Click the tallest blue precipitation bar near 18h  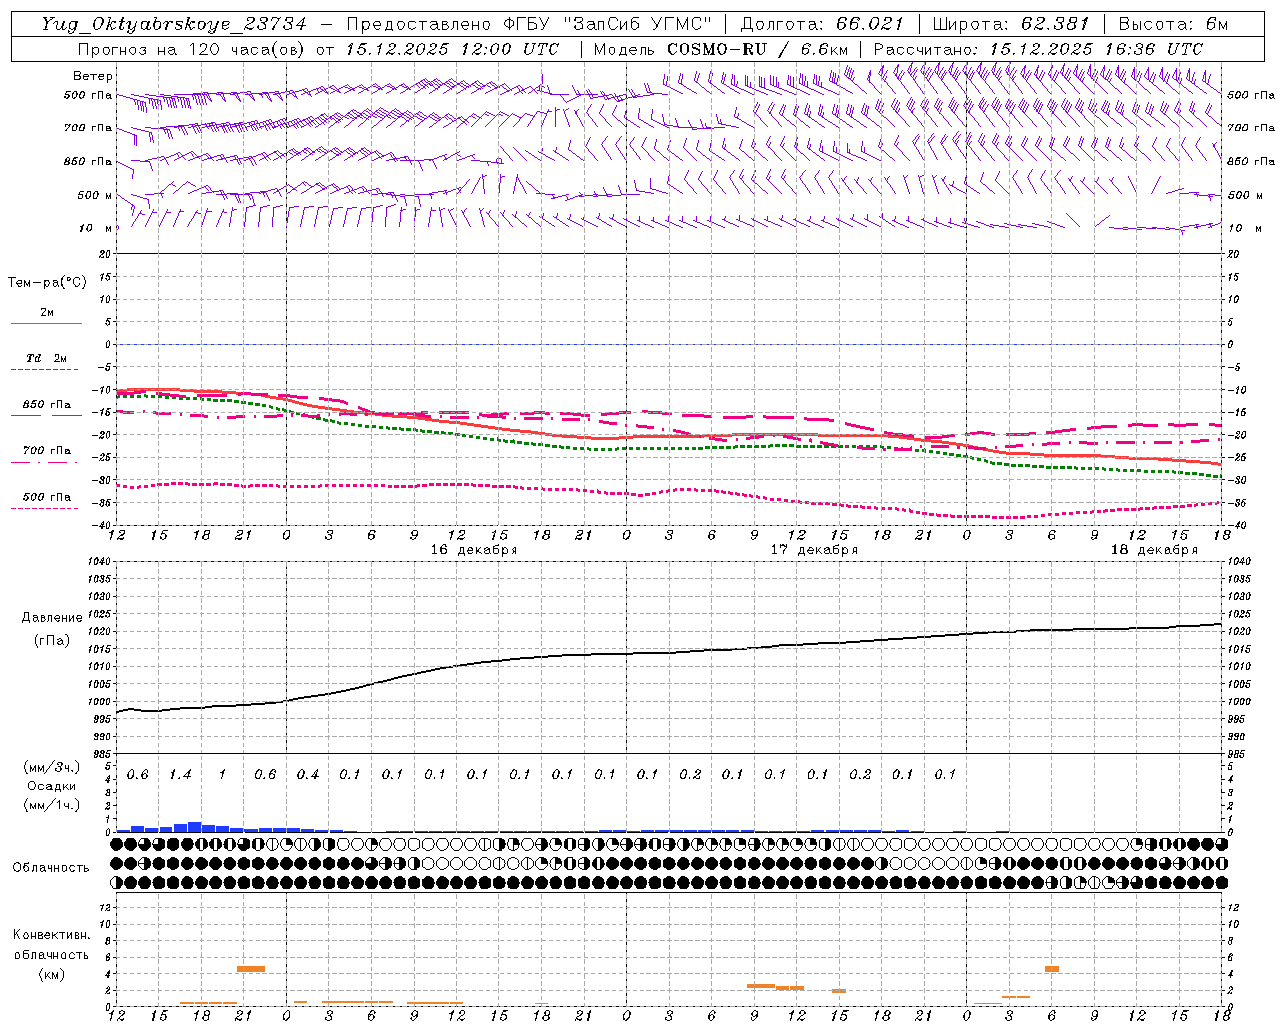[x=194, y=827]
